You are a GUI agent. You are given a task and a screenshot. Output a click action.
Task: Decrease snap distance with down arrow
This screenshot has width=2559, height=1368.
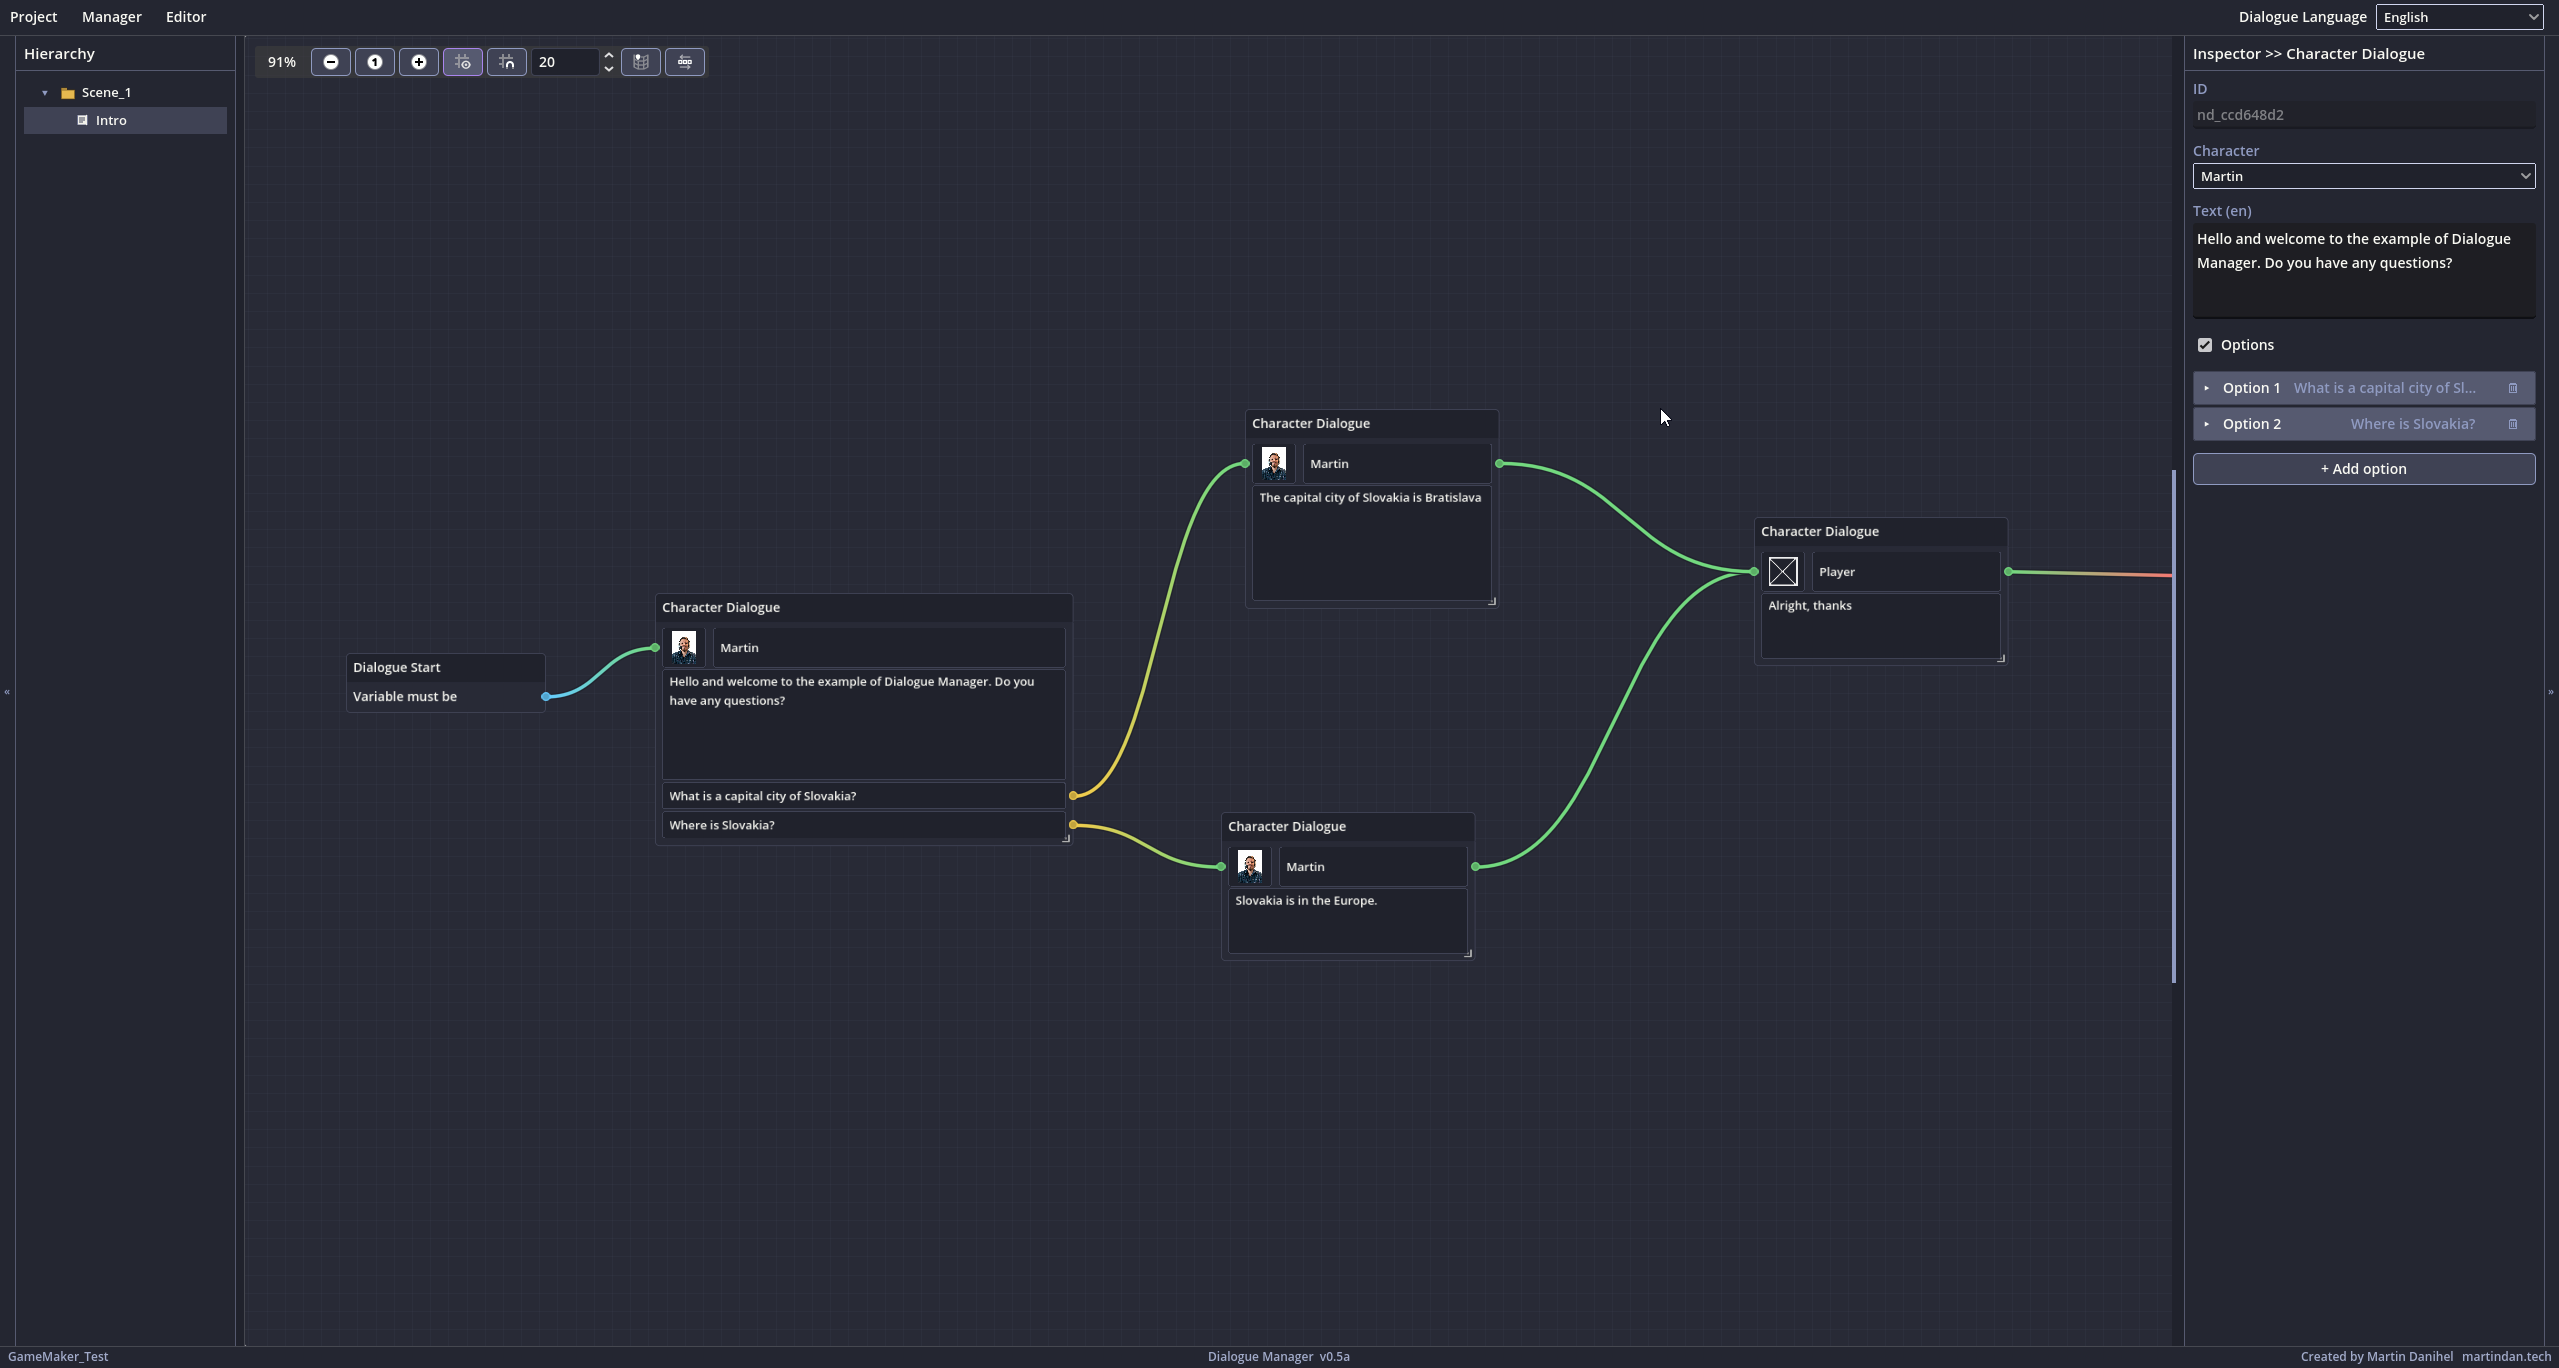pyautogui.click(x=608, y=69)
